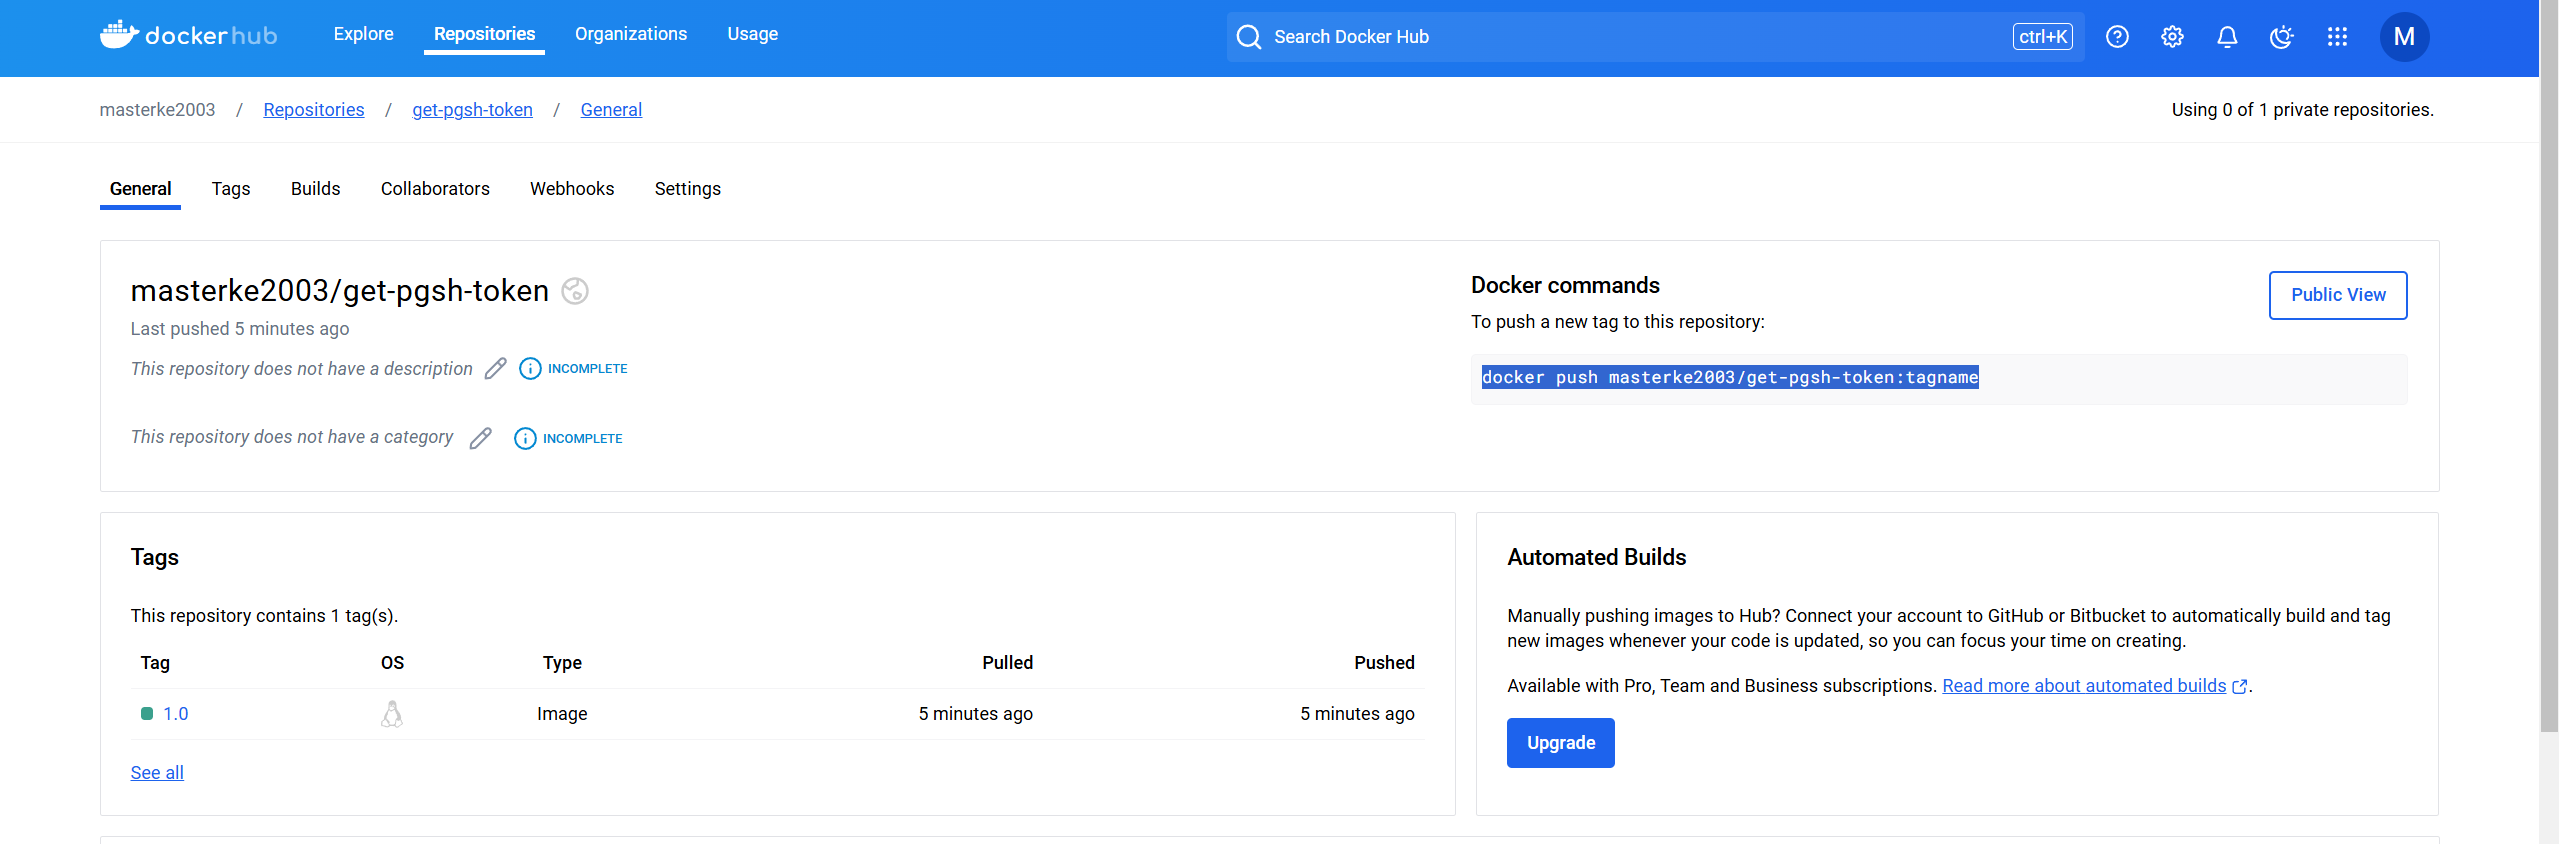Click the Pulled column header
The height and width of the screenshot is (844, 2559).
click(x=1008, y=663)
